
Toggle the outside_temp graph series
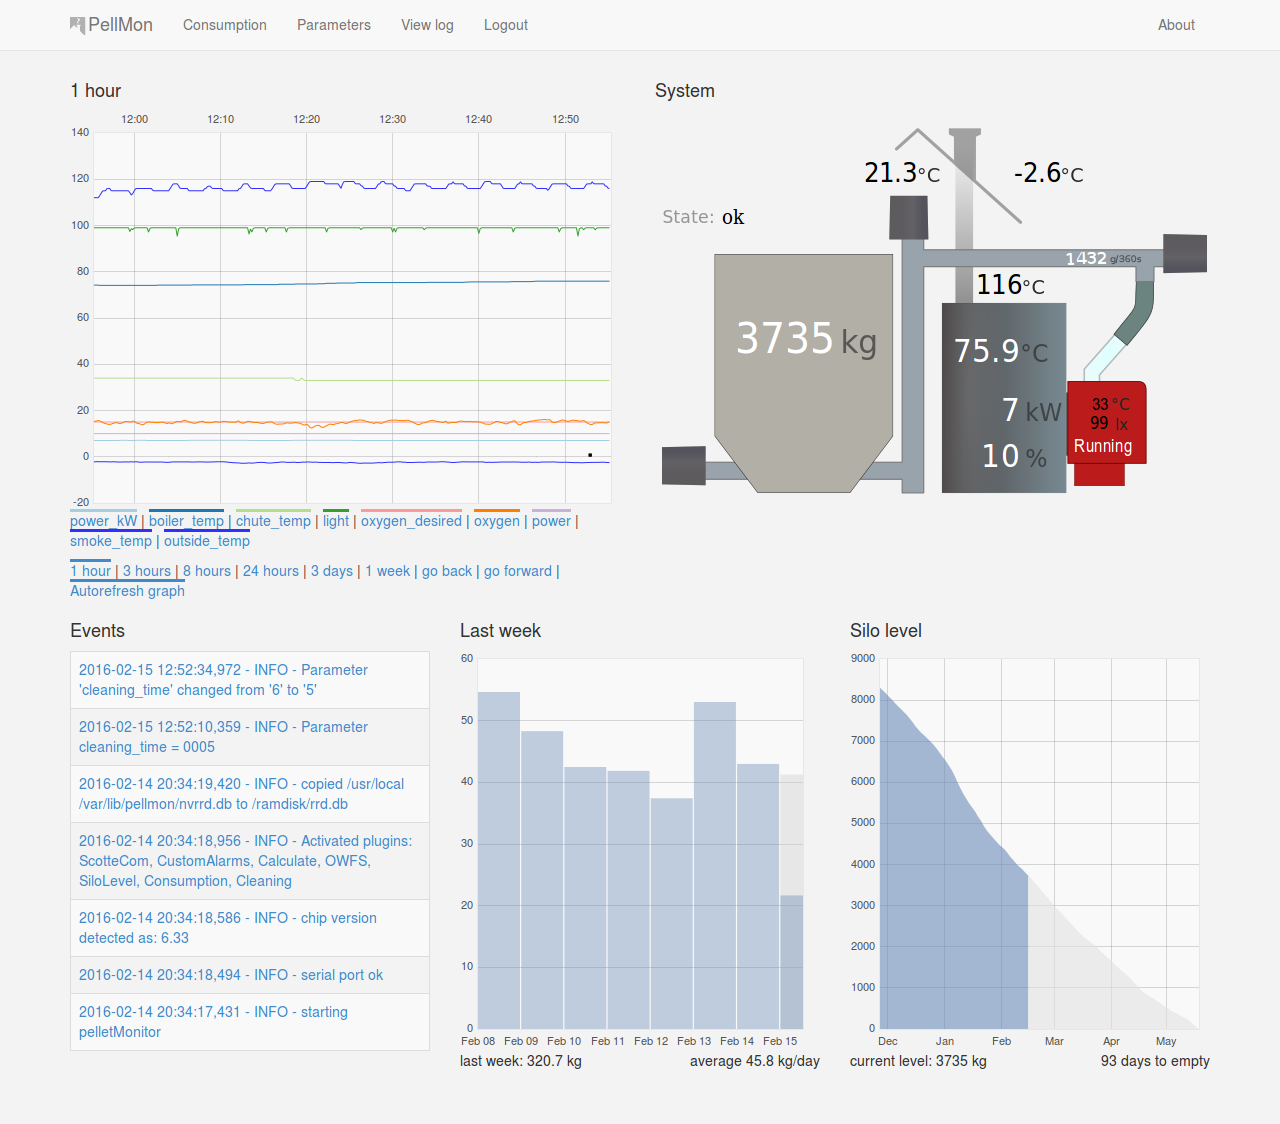(x=207, y=541)
